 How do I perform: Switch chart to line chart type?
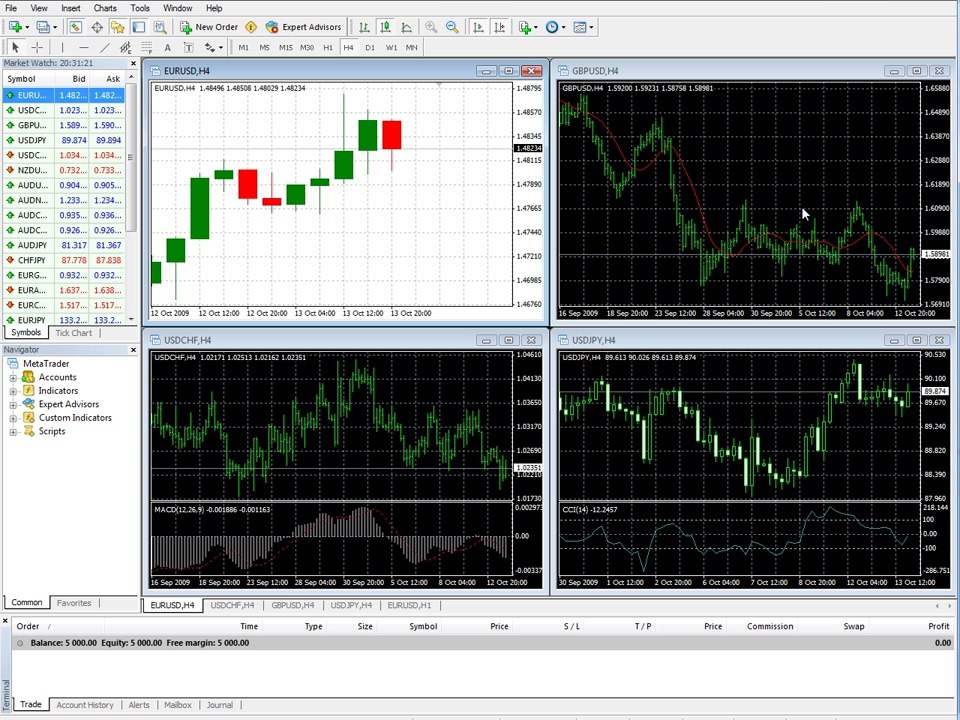tap(407, 27)
